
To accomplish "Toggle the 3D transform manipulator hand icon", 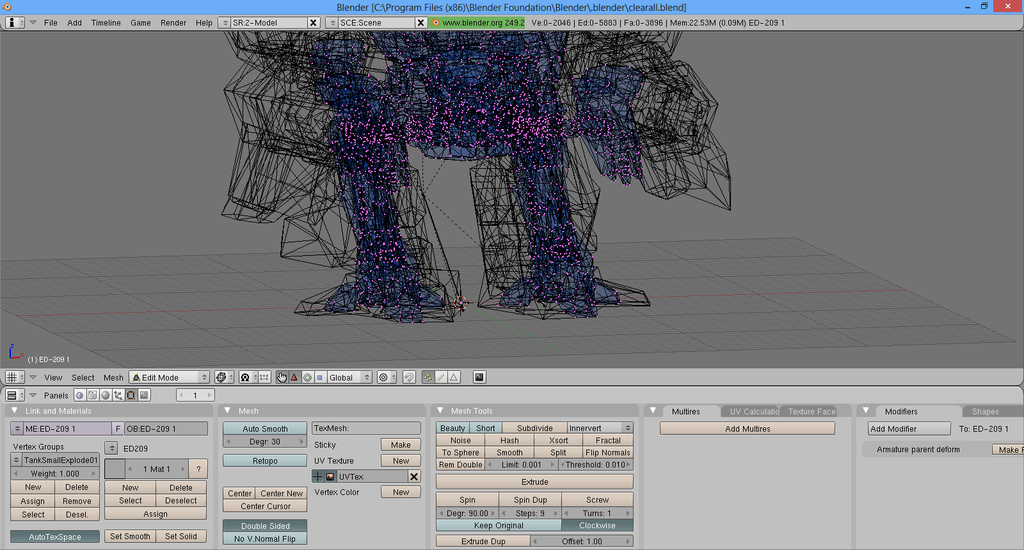I will click(x=281, y=378).
